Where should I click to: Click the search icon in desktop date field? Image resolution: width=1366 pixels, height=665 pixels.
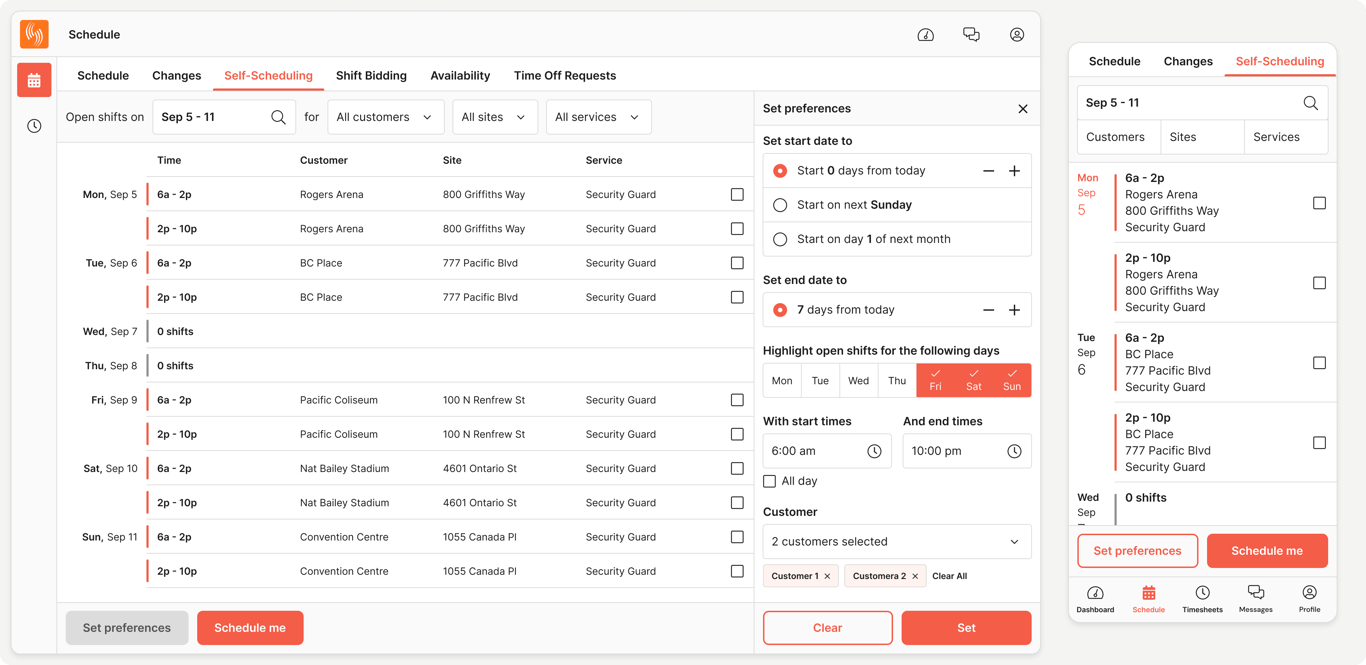[x=278, y=117]
